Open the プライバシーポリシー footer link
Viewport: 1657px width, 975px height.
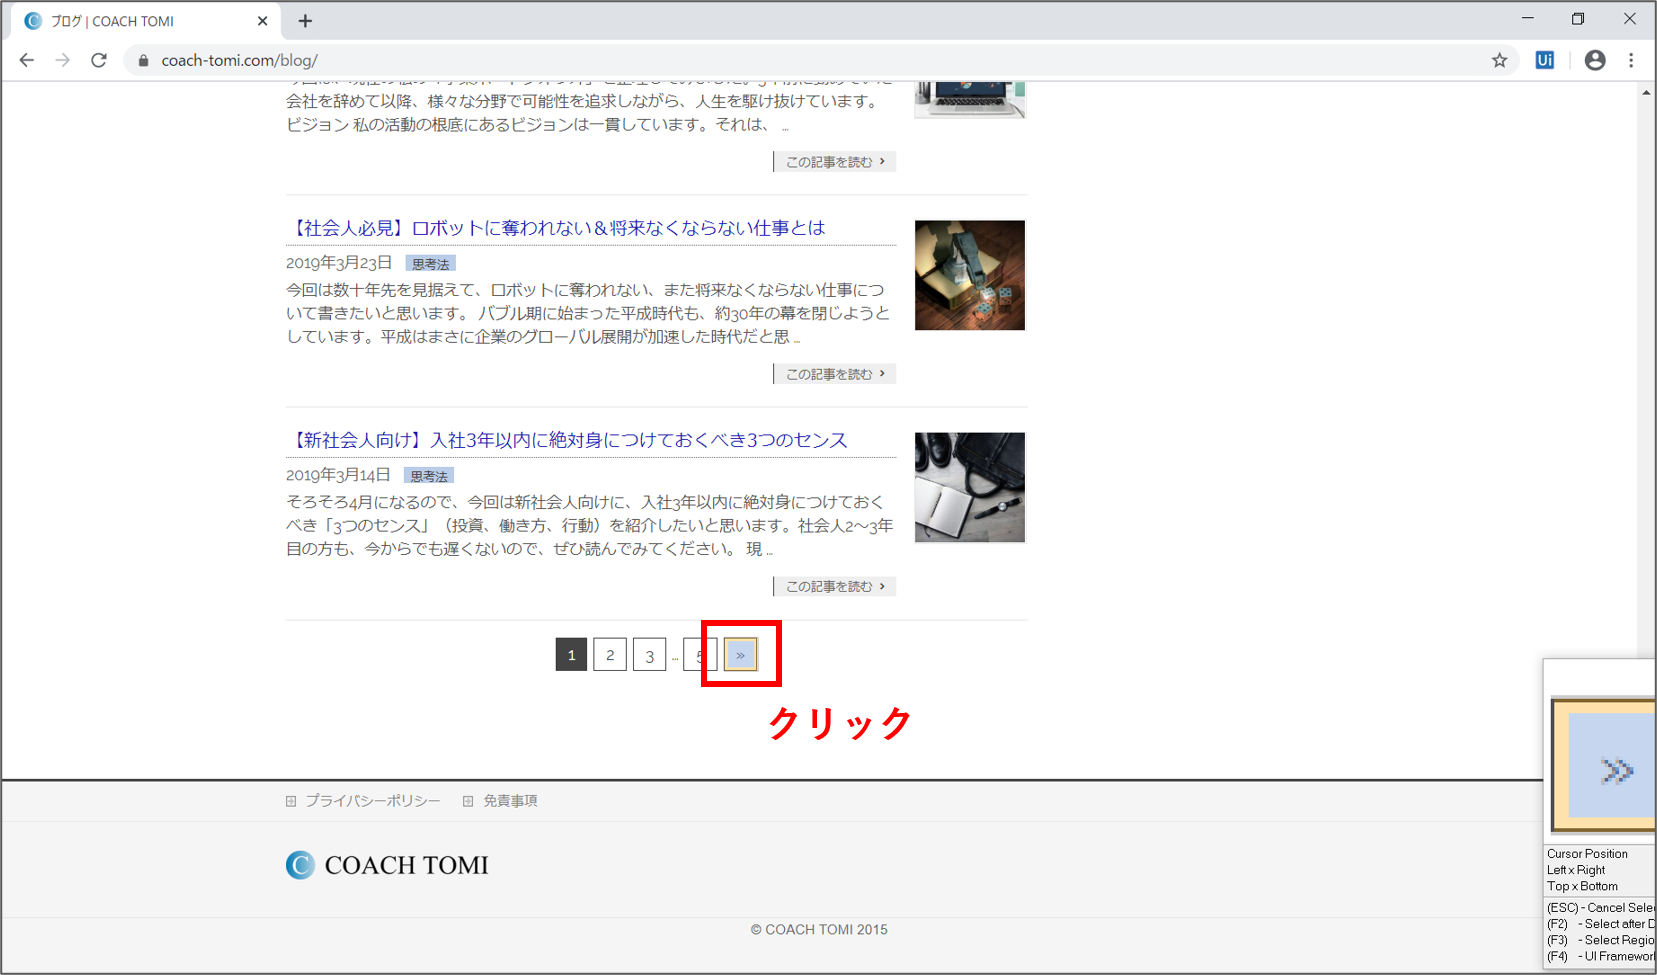[x=372, y=801]
